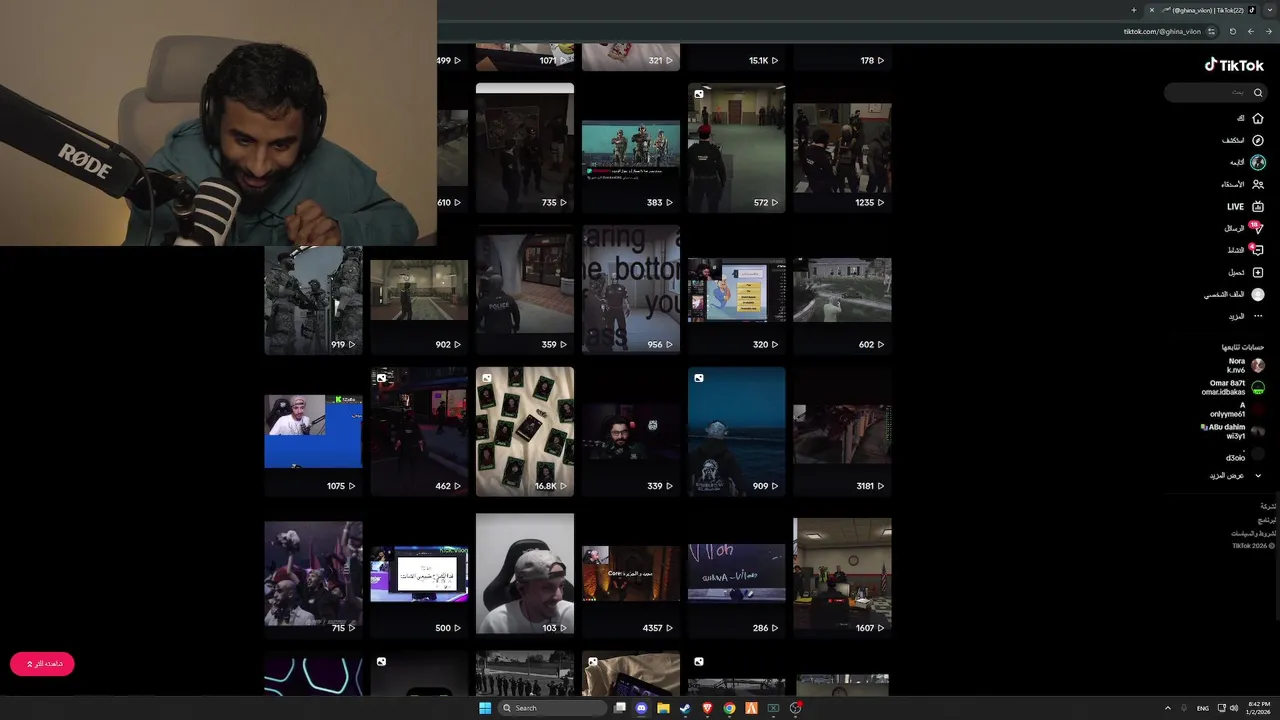Click the pink pill button at bottom left

[42, 664]
